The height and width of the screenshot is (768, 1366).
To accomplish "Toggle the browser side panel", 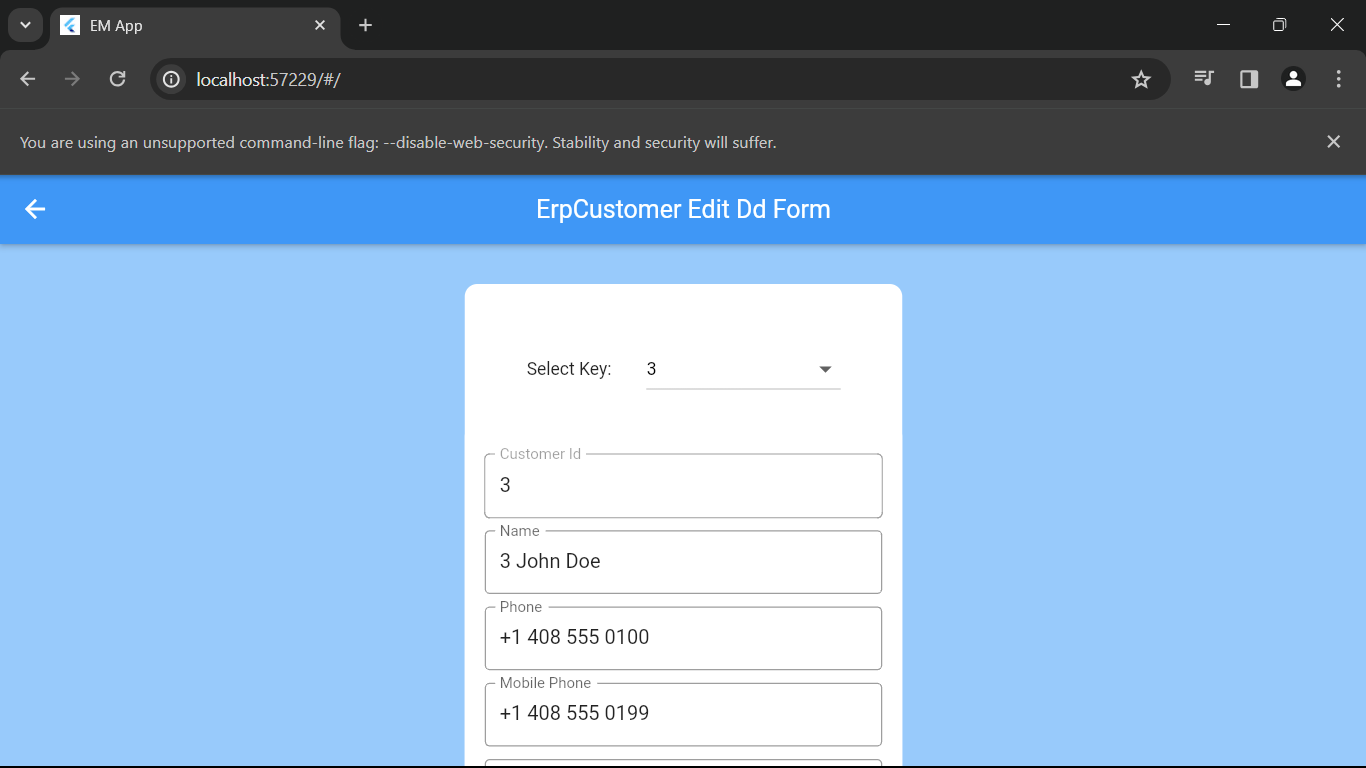I will (x=1249, y=79).
